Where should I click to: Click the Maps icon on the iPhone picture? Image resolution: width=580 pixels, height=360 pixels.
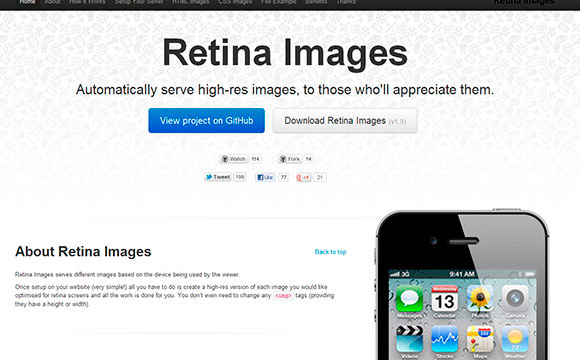[x=480, y=339]
